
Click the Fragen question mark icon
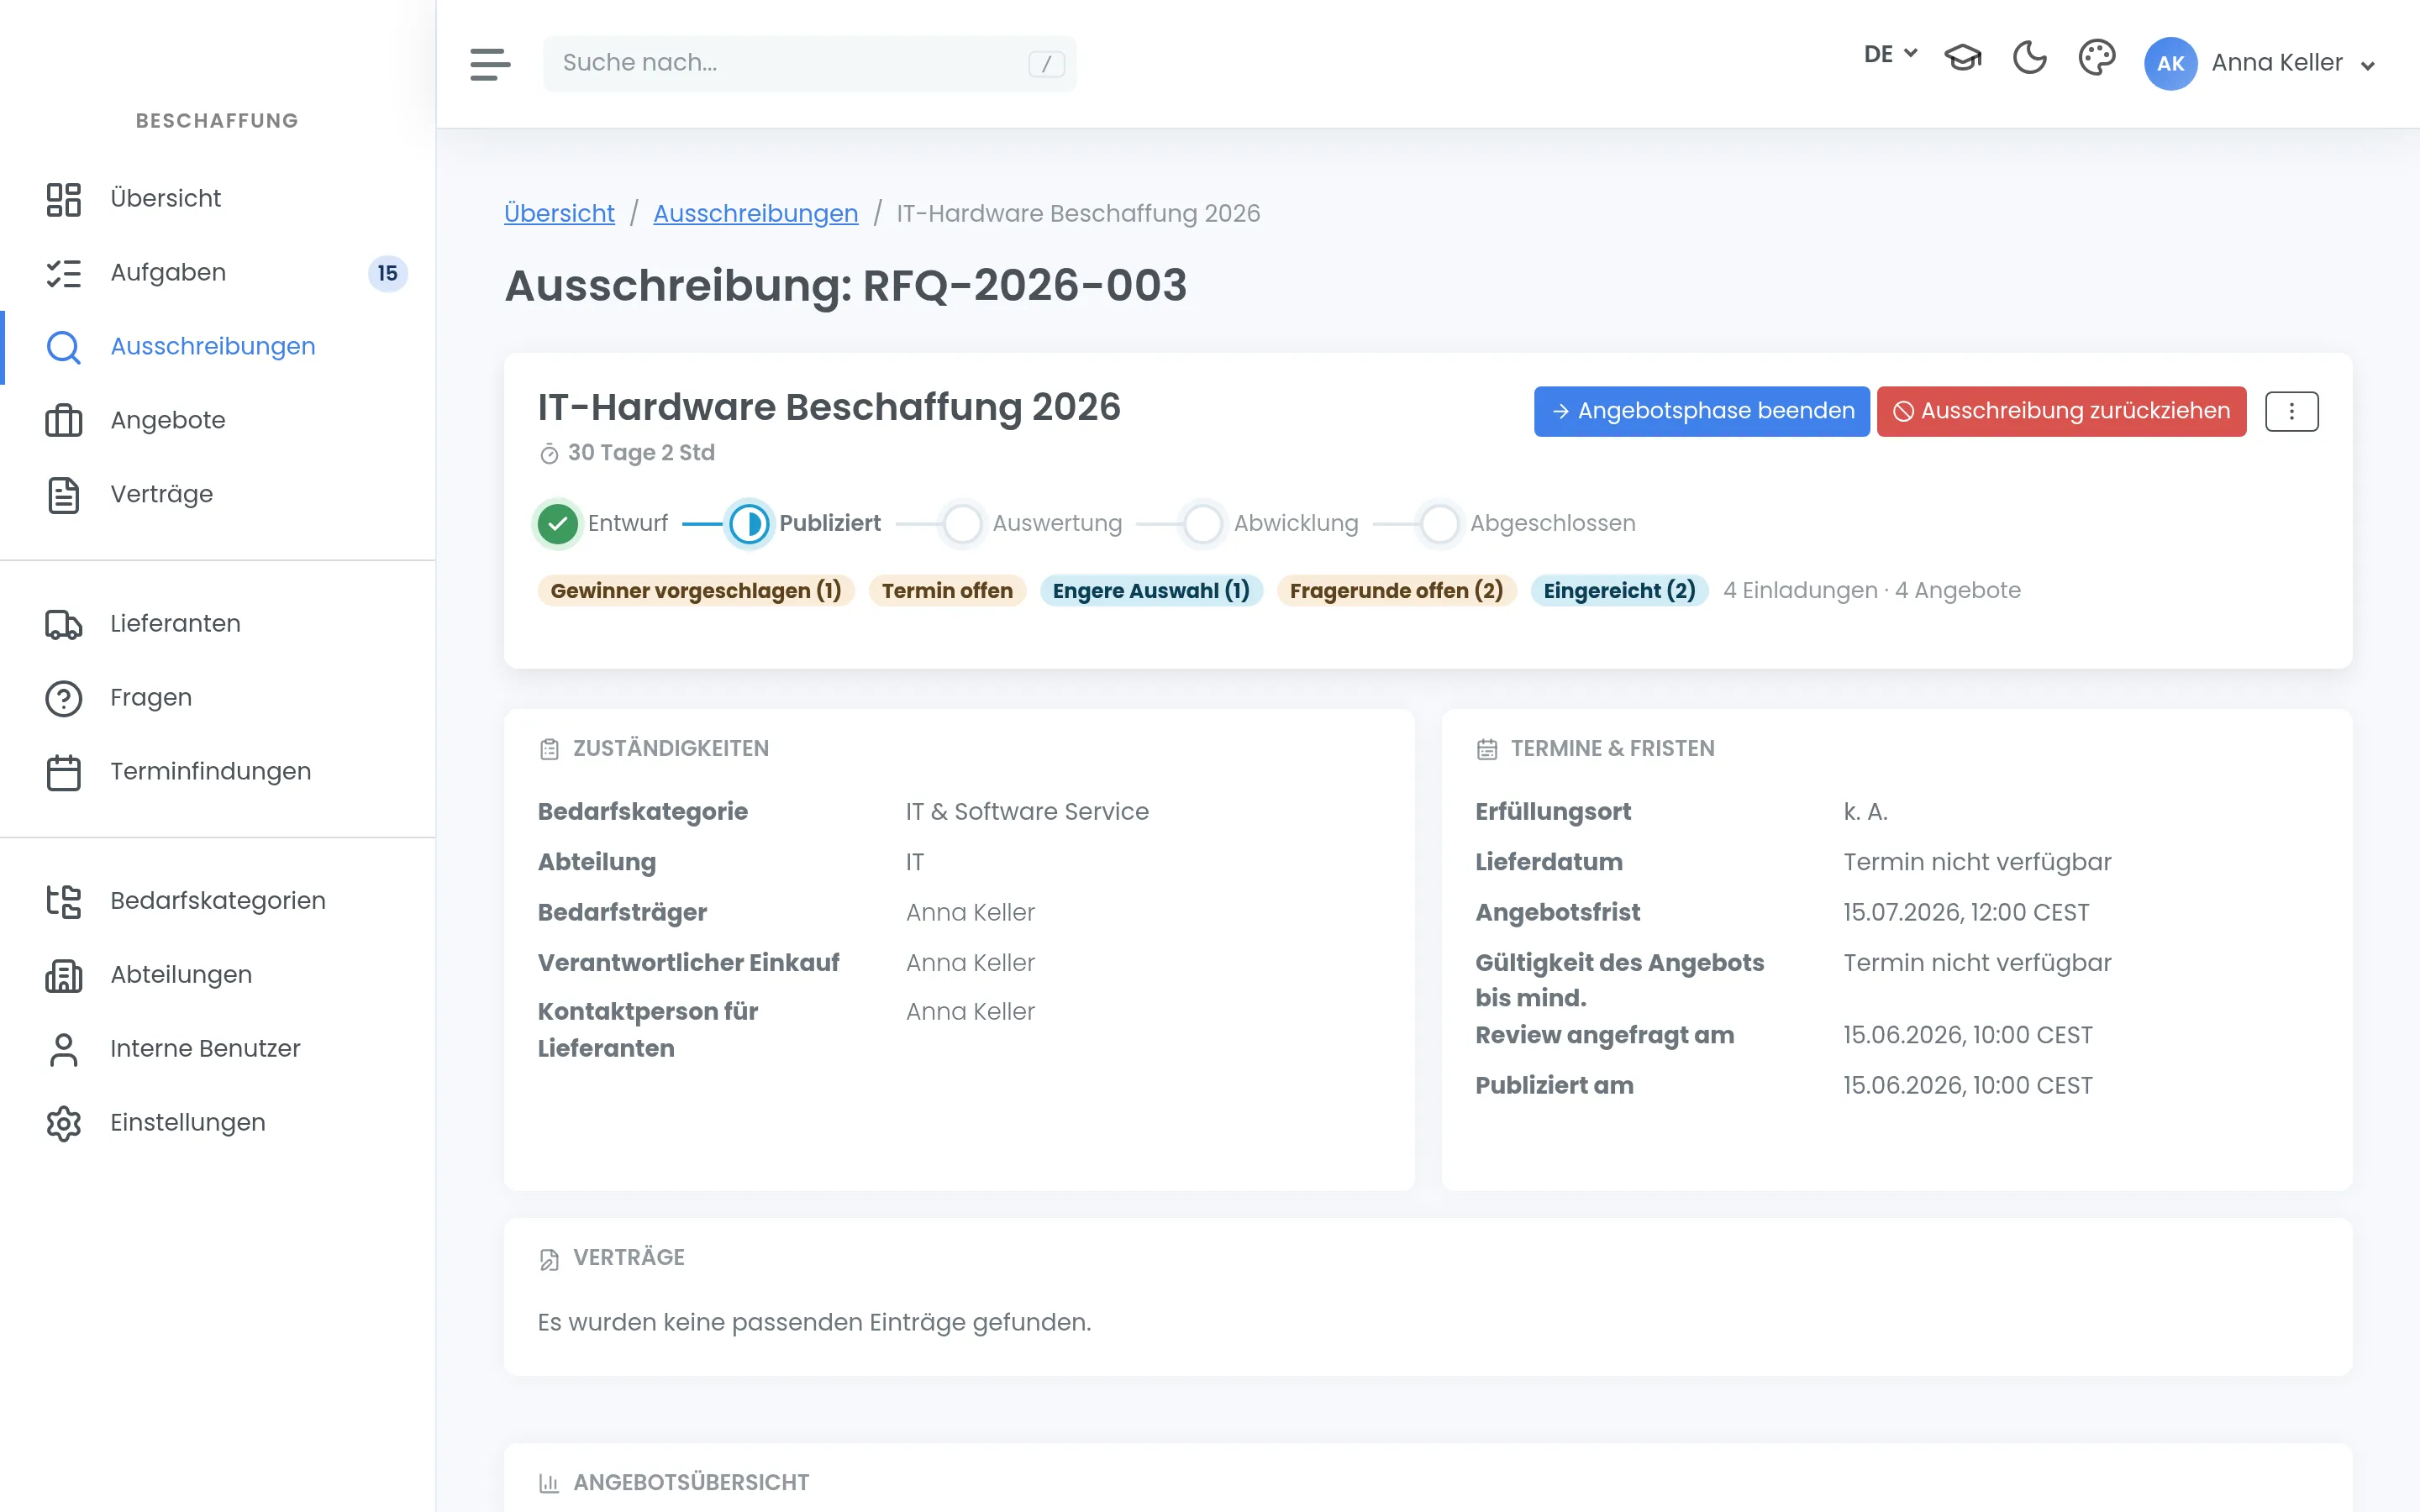pos(64,698)
